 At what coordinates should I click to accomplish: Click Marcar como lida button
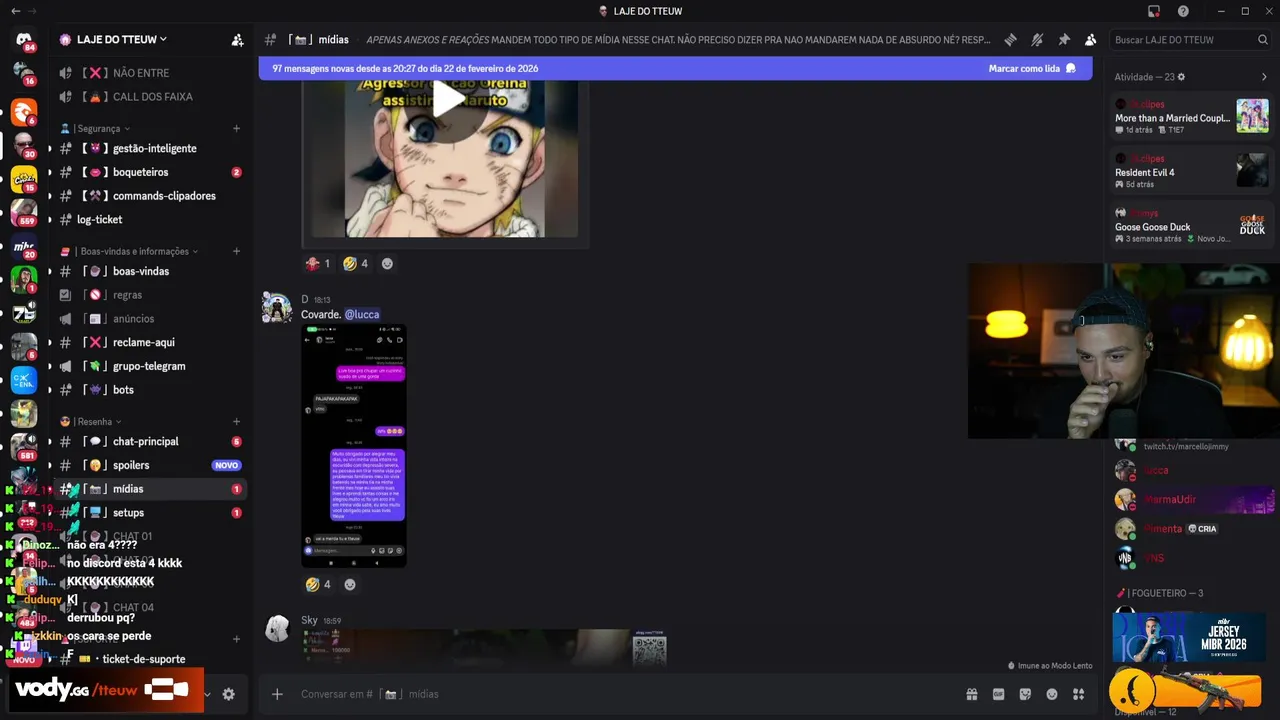click(1032, 68)
